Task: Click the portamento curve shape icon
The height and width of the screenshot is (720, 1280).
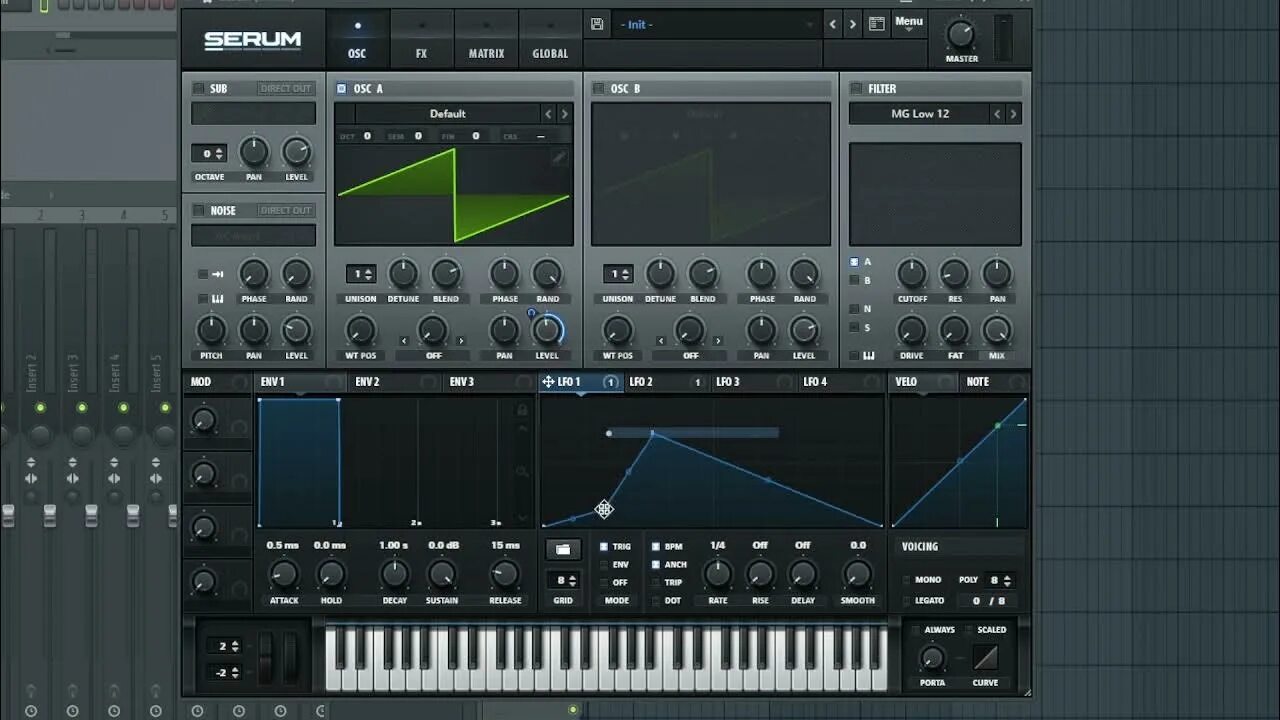Action: click(985, 658)
